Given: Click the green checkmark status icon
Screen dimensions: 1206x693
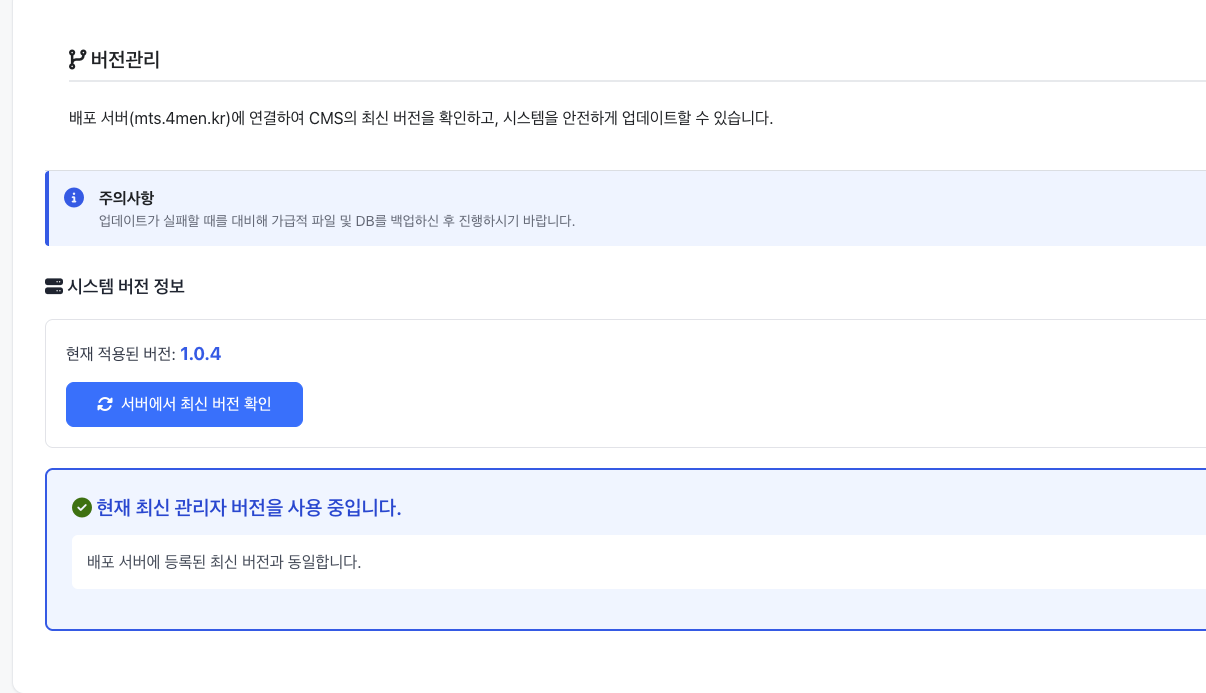Looking at the screenshot, I should click(x=82, y=508).
